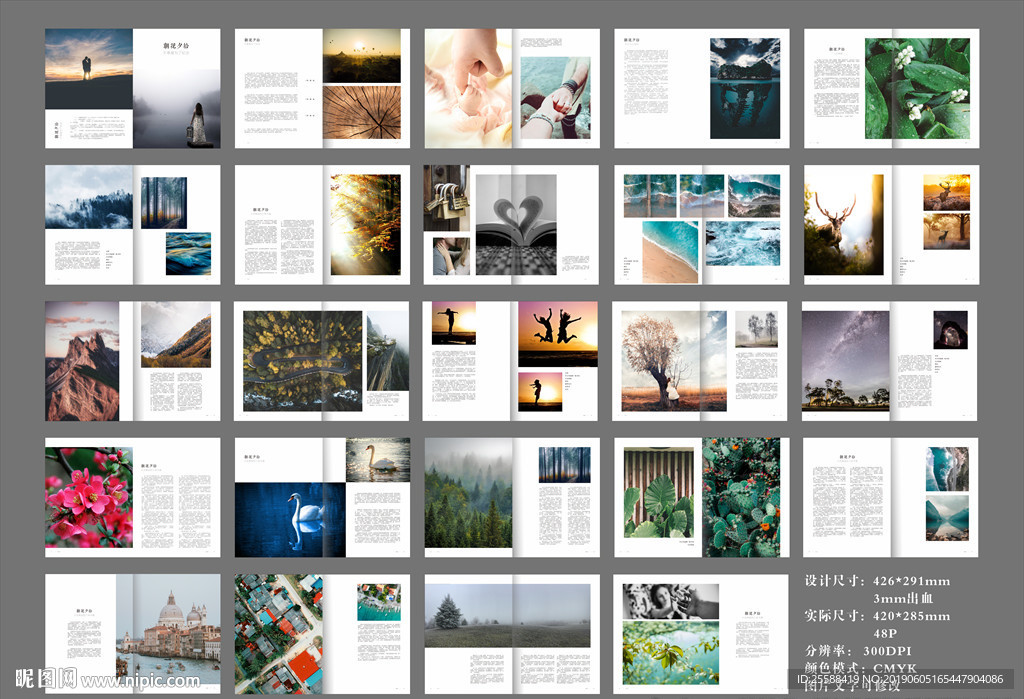Select the lily of the valley photo
Image resolution: width=1024 pixels, height=699 pixels.
point(918,88)
